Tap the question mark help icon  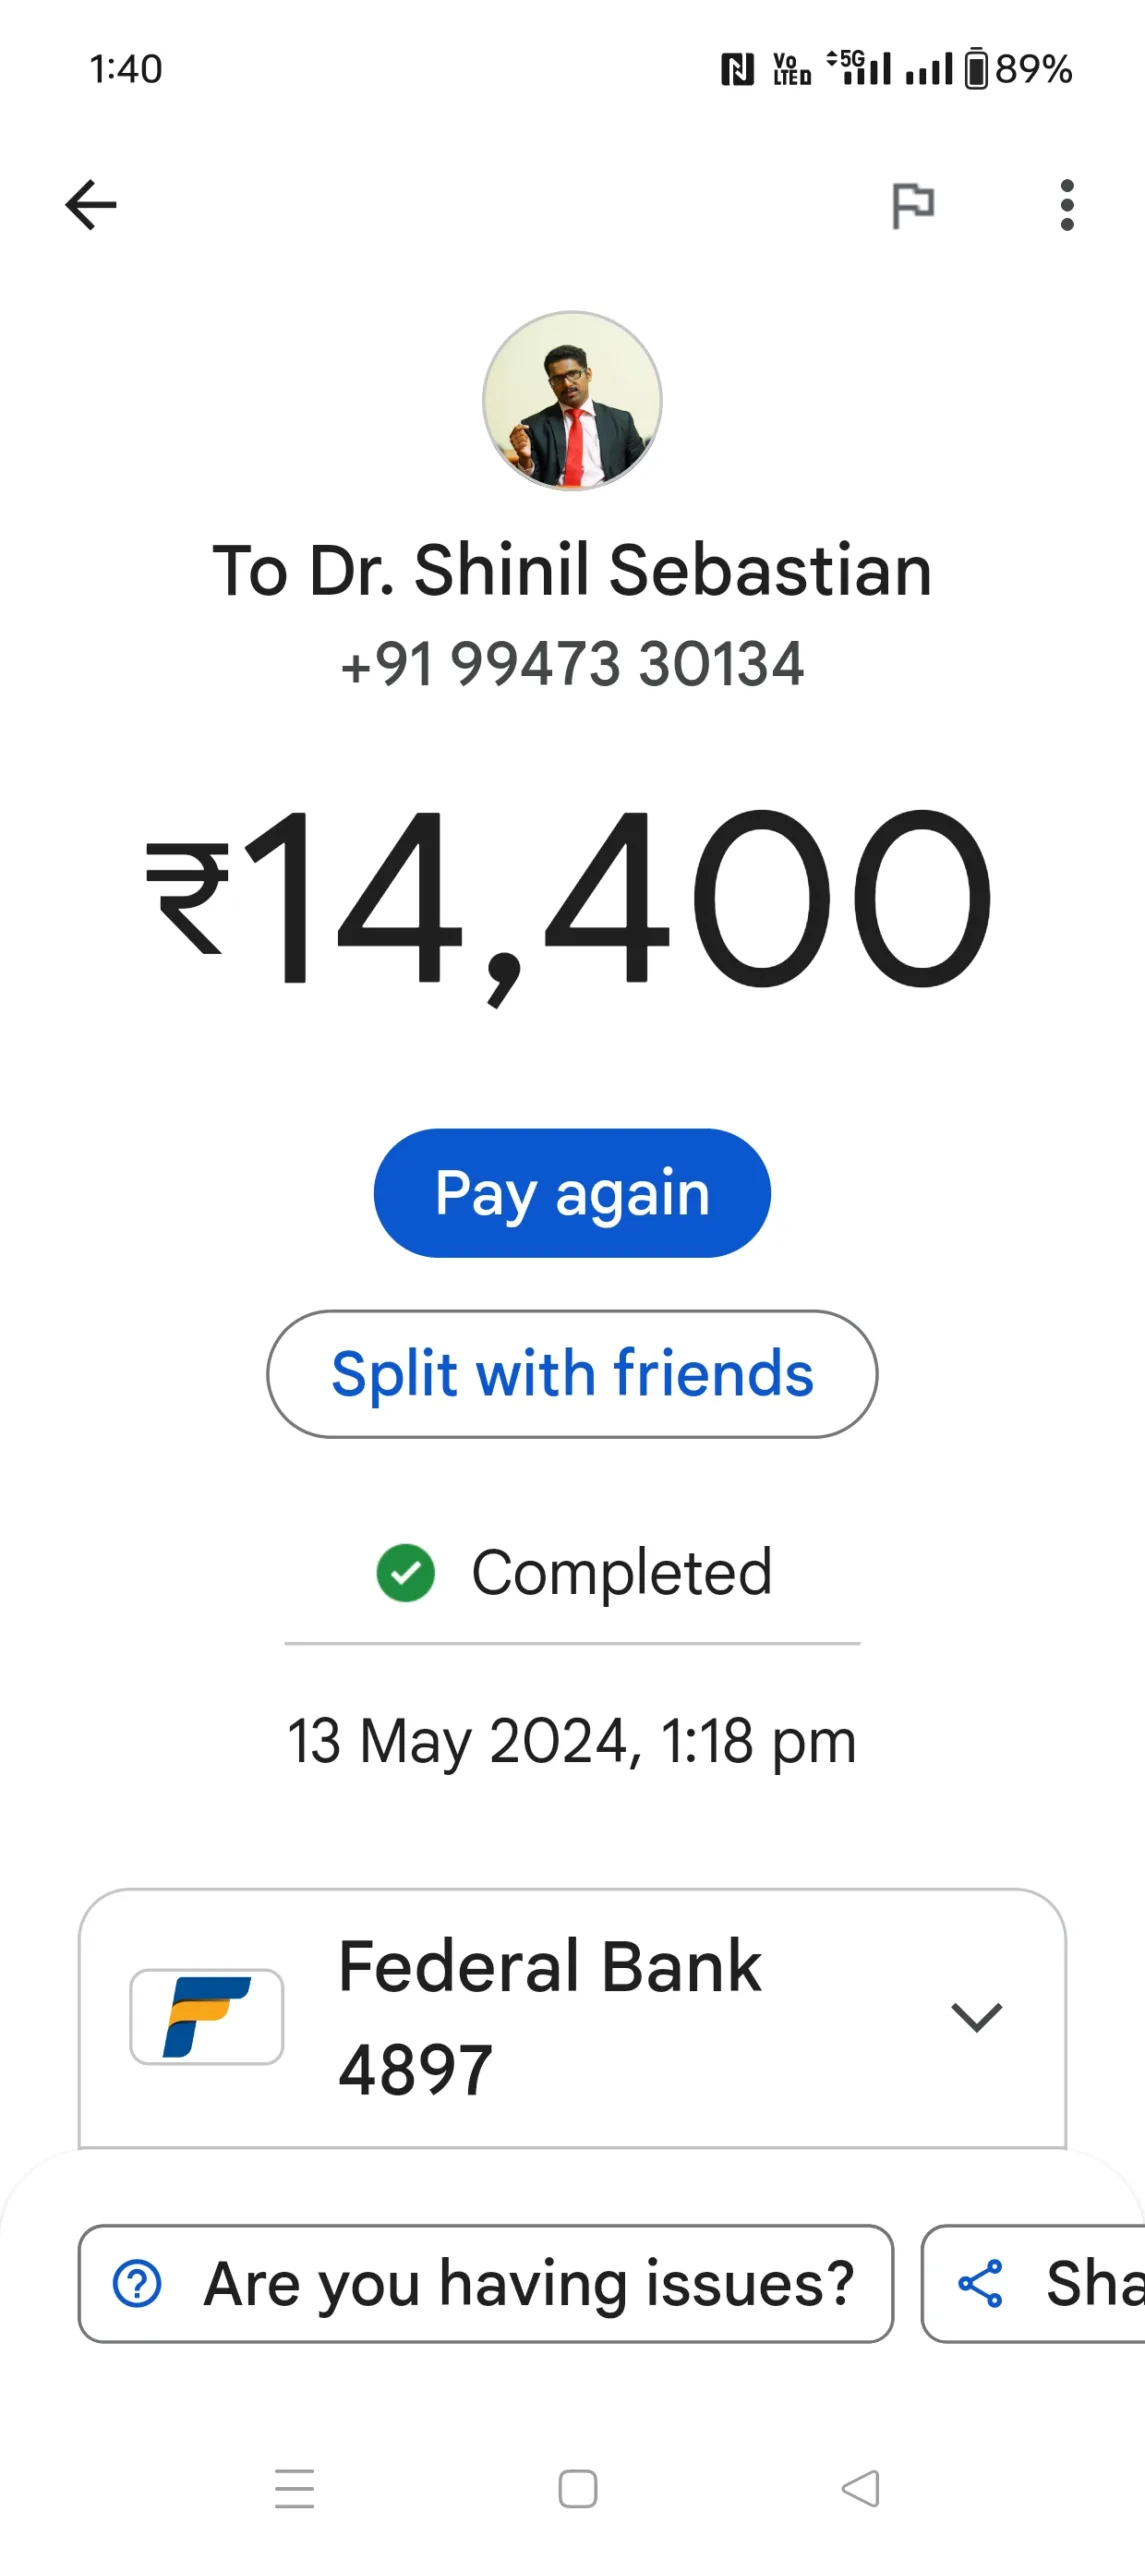click(x=137, y=2284)
